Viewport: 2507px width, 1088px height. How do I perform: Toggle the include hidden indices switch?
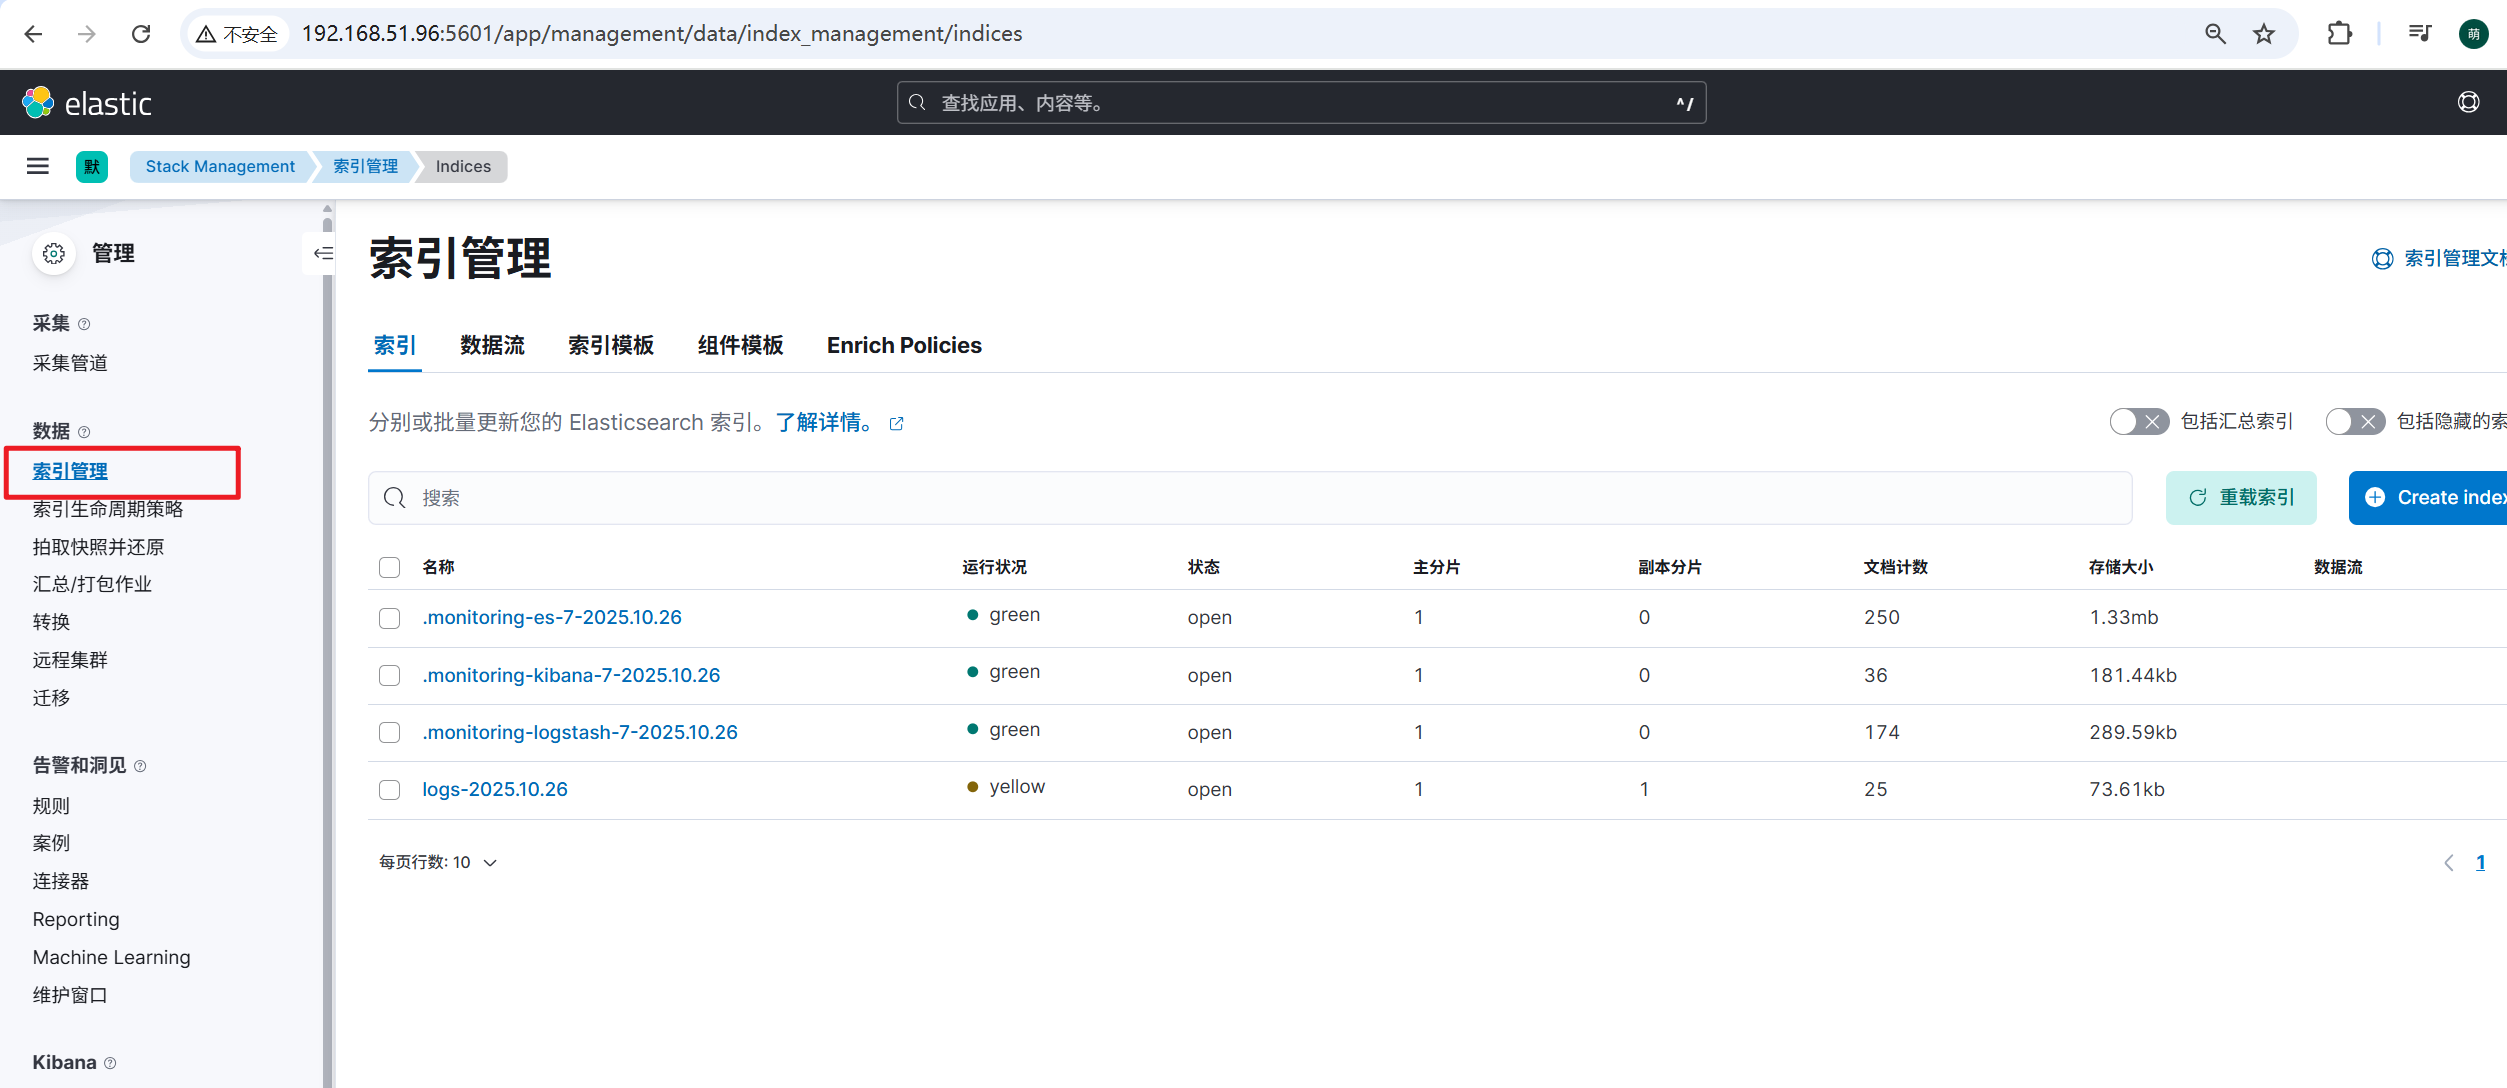click(x=2354, y=422)
